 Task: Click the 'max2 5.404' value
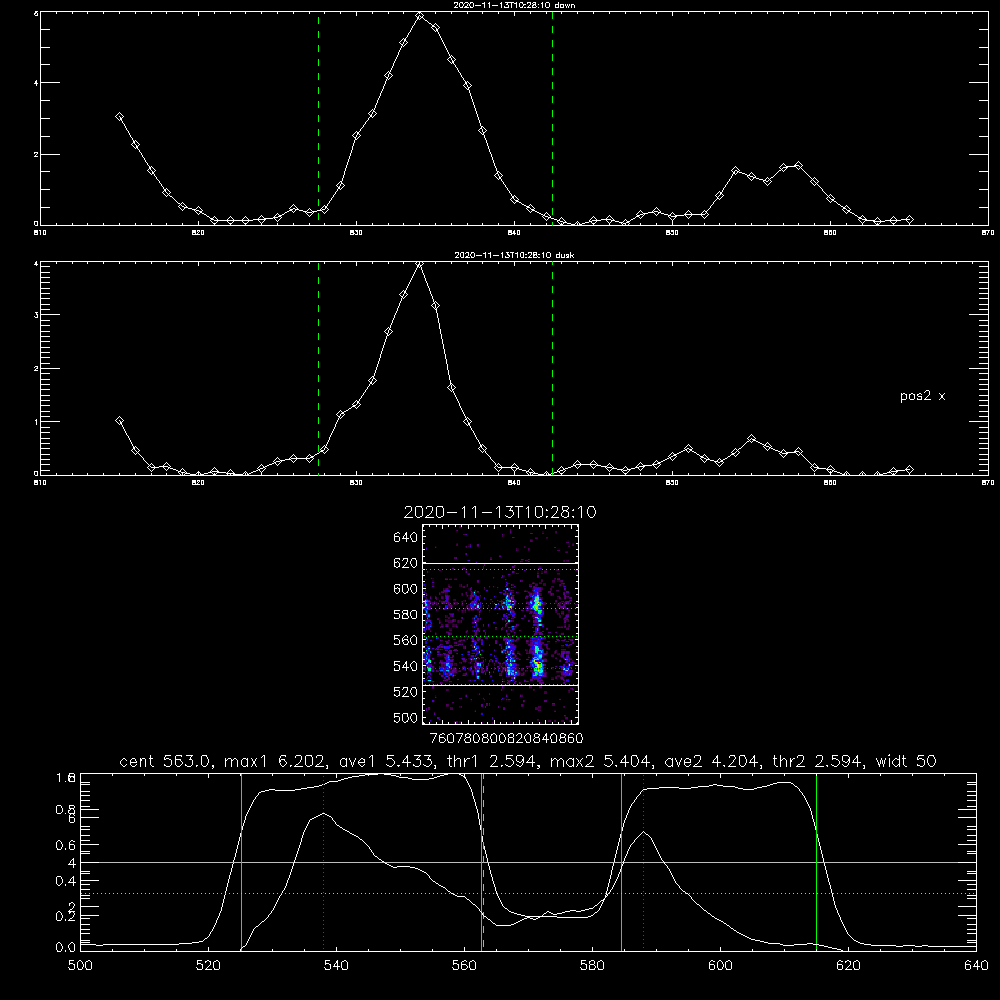coord(600,761)
